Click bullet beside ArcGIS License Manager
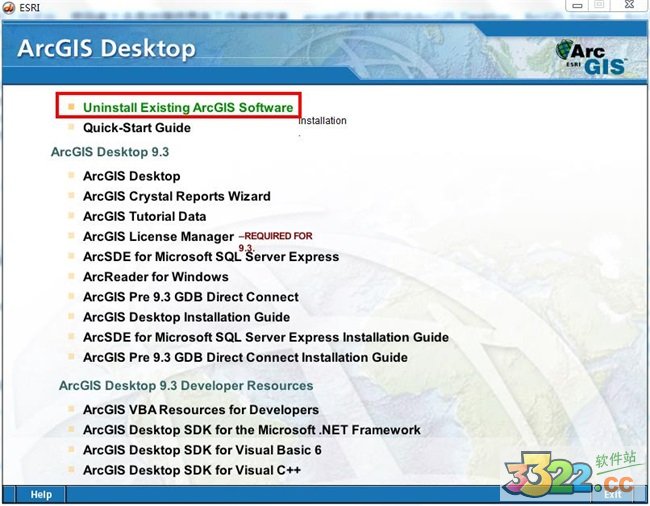Viewport: 650px width, 506px height. (x=71, y=236)
